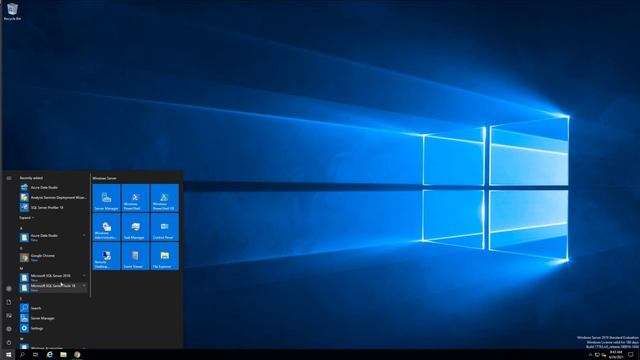Open the Windows Administrative Tools tile

[x=107, y=227]
